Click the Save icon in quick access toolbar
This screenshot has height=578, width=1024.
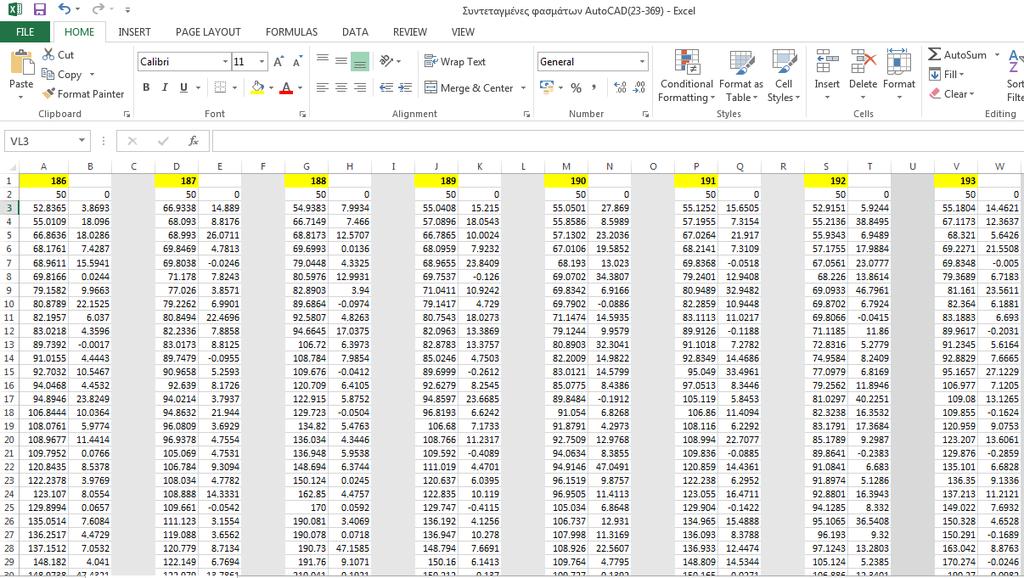(40, 9)
